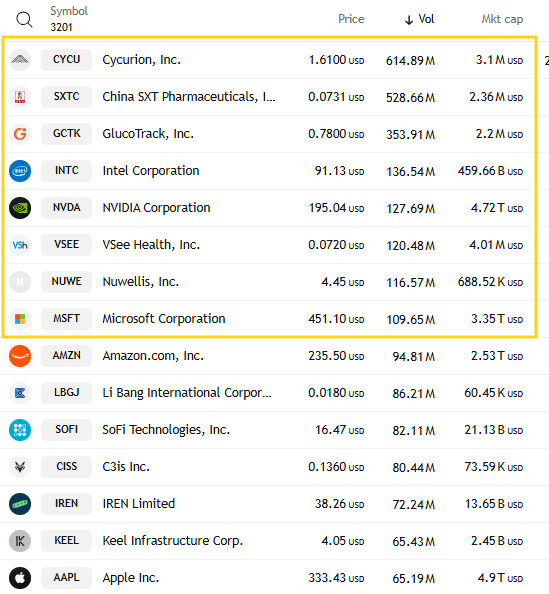Click the Symbol column header
This screenshot has width=549, height=594.
pos(69,11)
